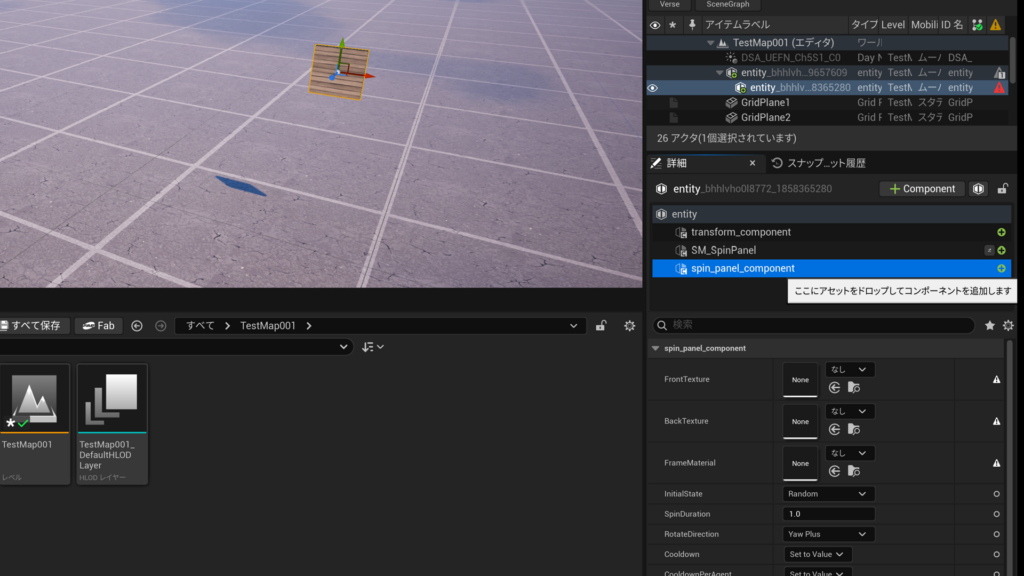The image size is (1024, 576).
Task: Click the + Component button
Action: point(922,189)
